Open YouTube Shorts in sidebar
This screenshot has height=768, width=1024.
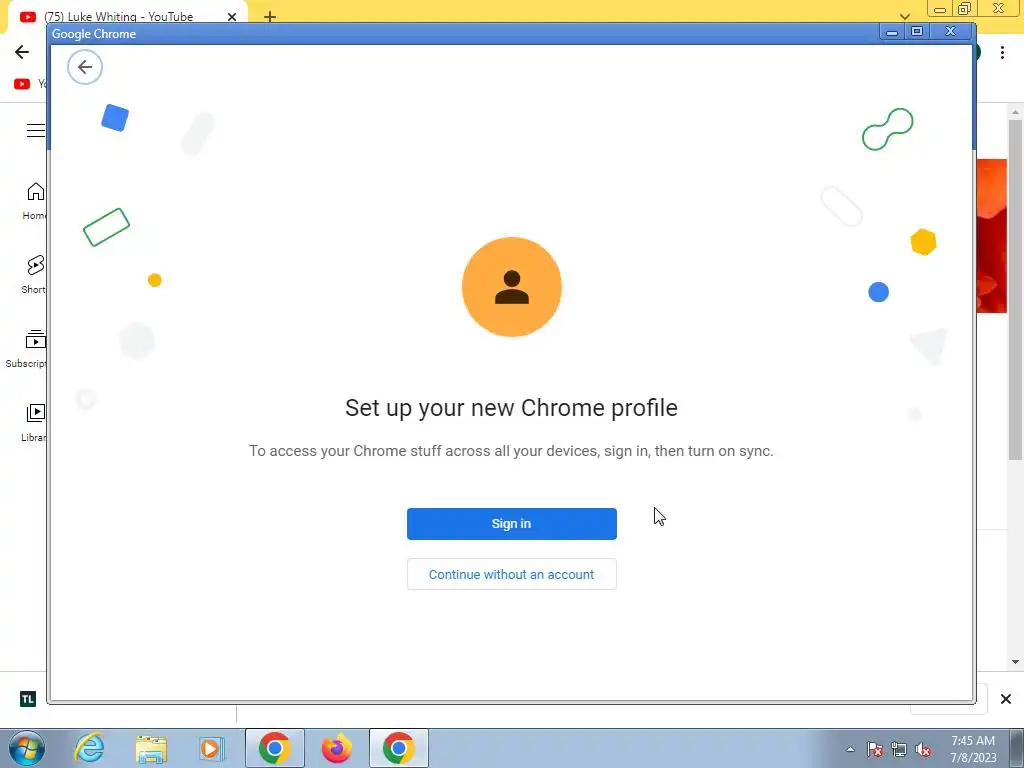coord(34,274)
